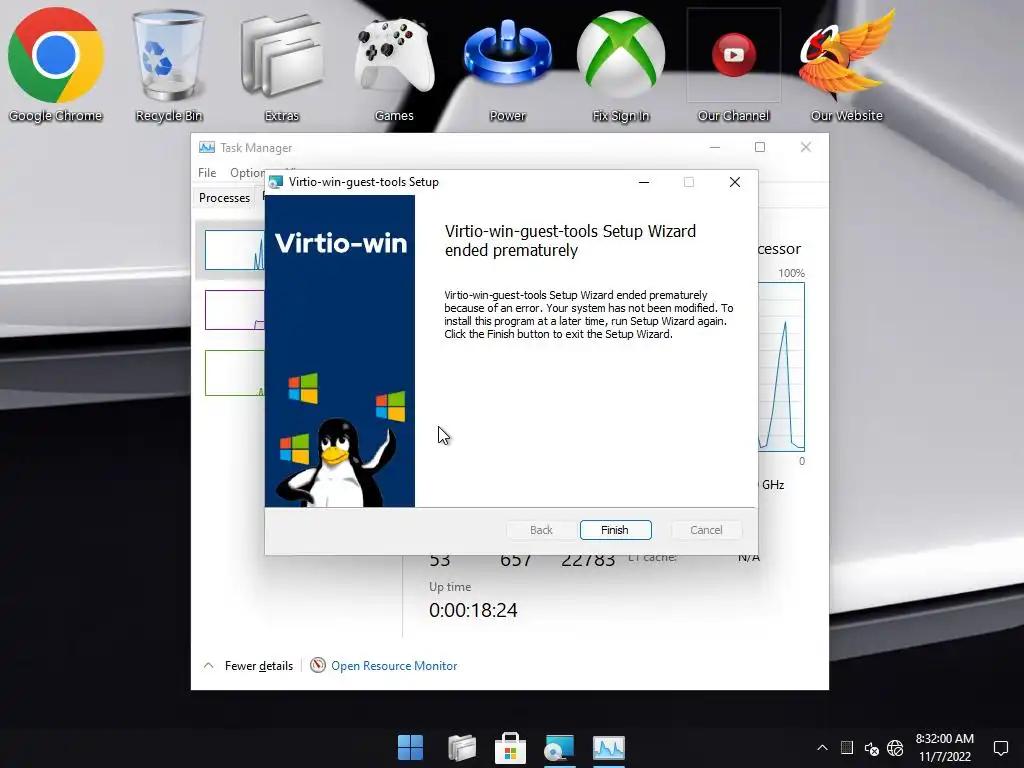Switch to Processes tab in Task Manager

pyautogui.click(x=224, y=197)
